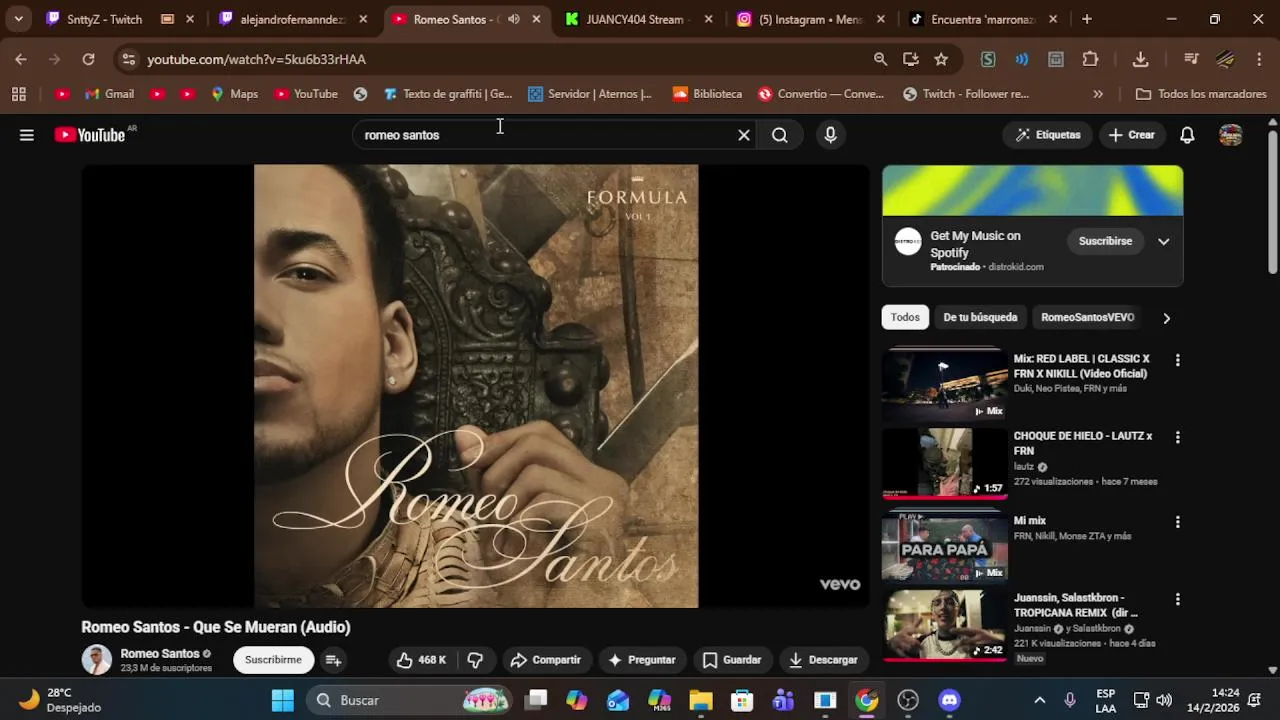This screenshot has height=720, width=1280.
Task: Click the green S extension icon
Action: [x=988, y=59]
